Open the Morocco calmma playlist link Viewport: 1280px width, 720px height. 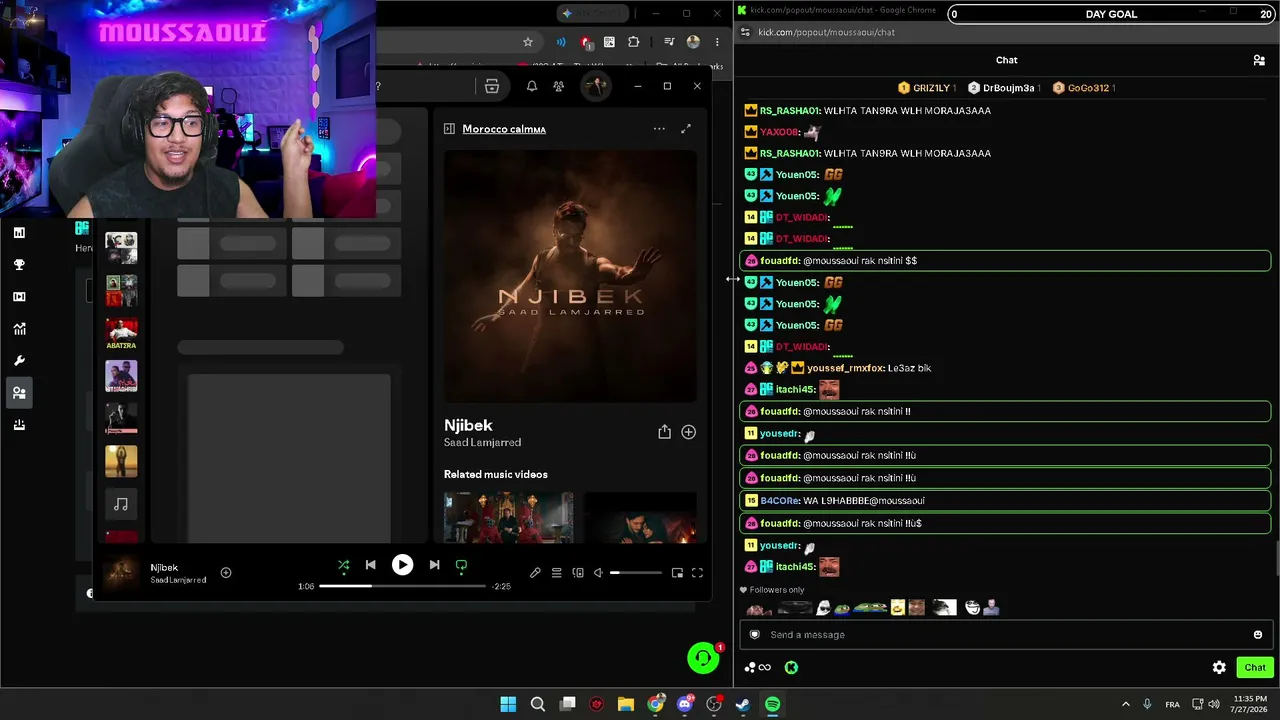click(x=504, y=129)
